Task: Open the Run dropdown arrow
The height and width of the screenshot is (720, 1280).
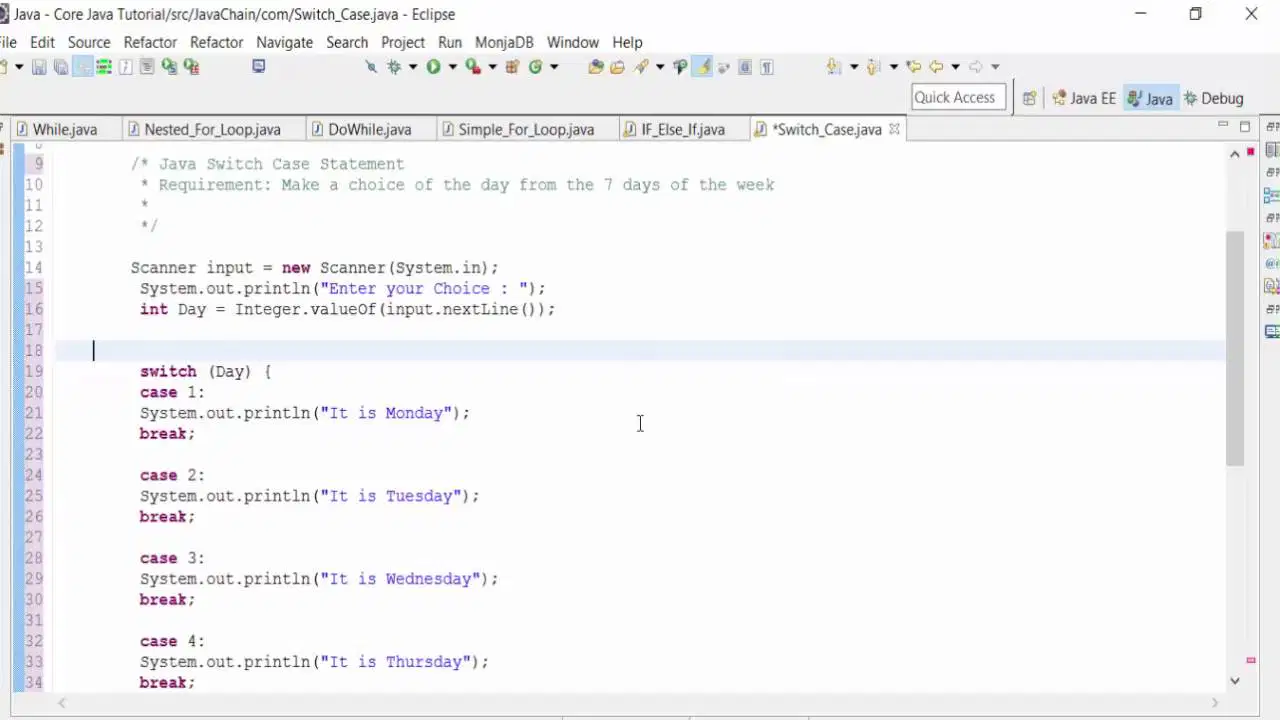Action: pos(452,67)
